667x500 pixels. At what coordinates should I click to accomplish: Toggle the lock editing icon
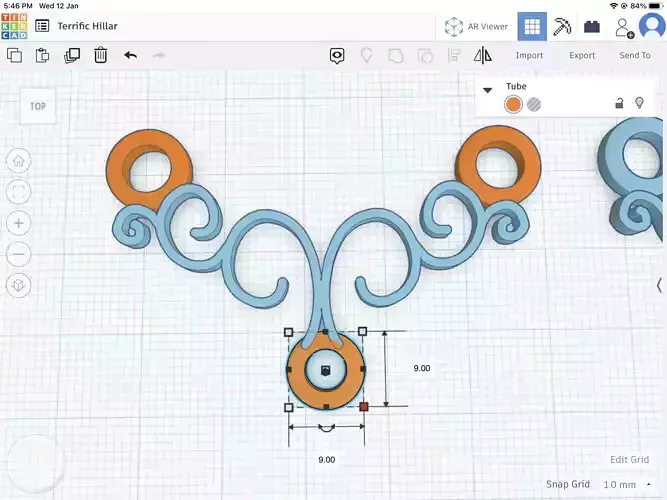click(x=619, y=103)
